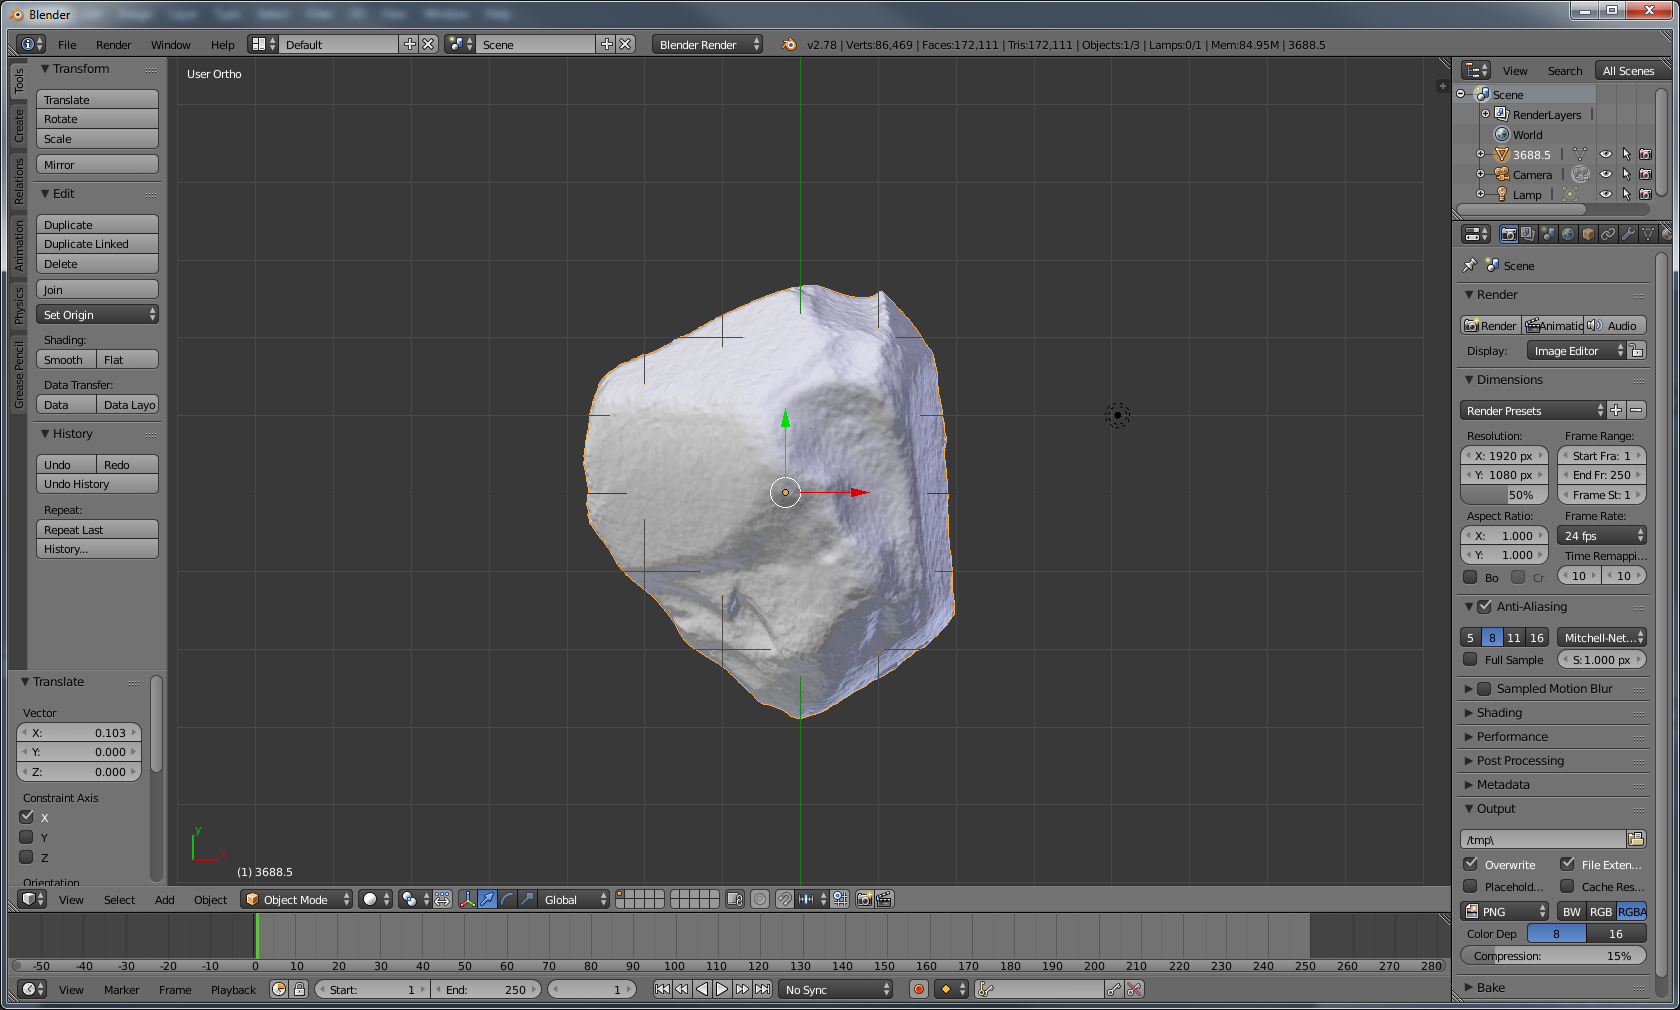Jump to the last frame in timeline
The image size is (1680, 1010).
(763, 989)
